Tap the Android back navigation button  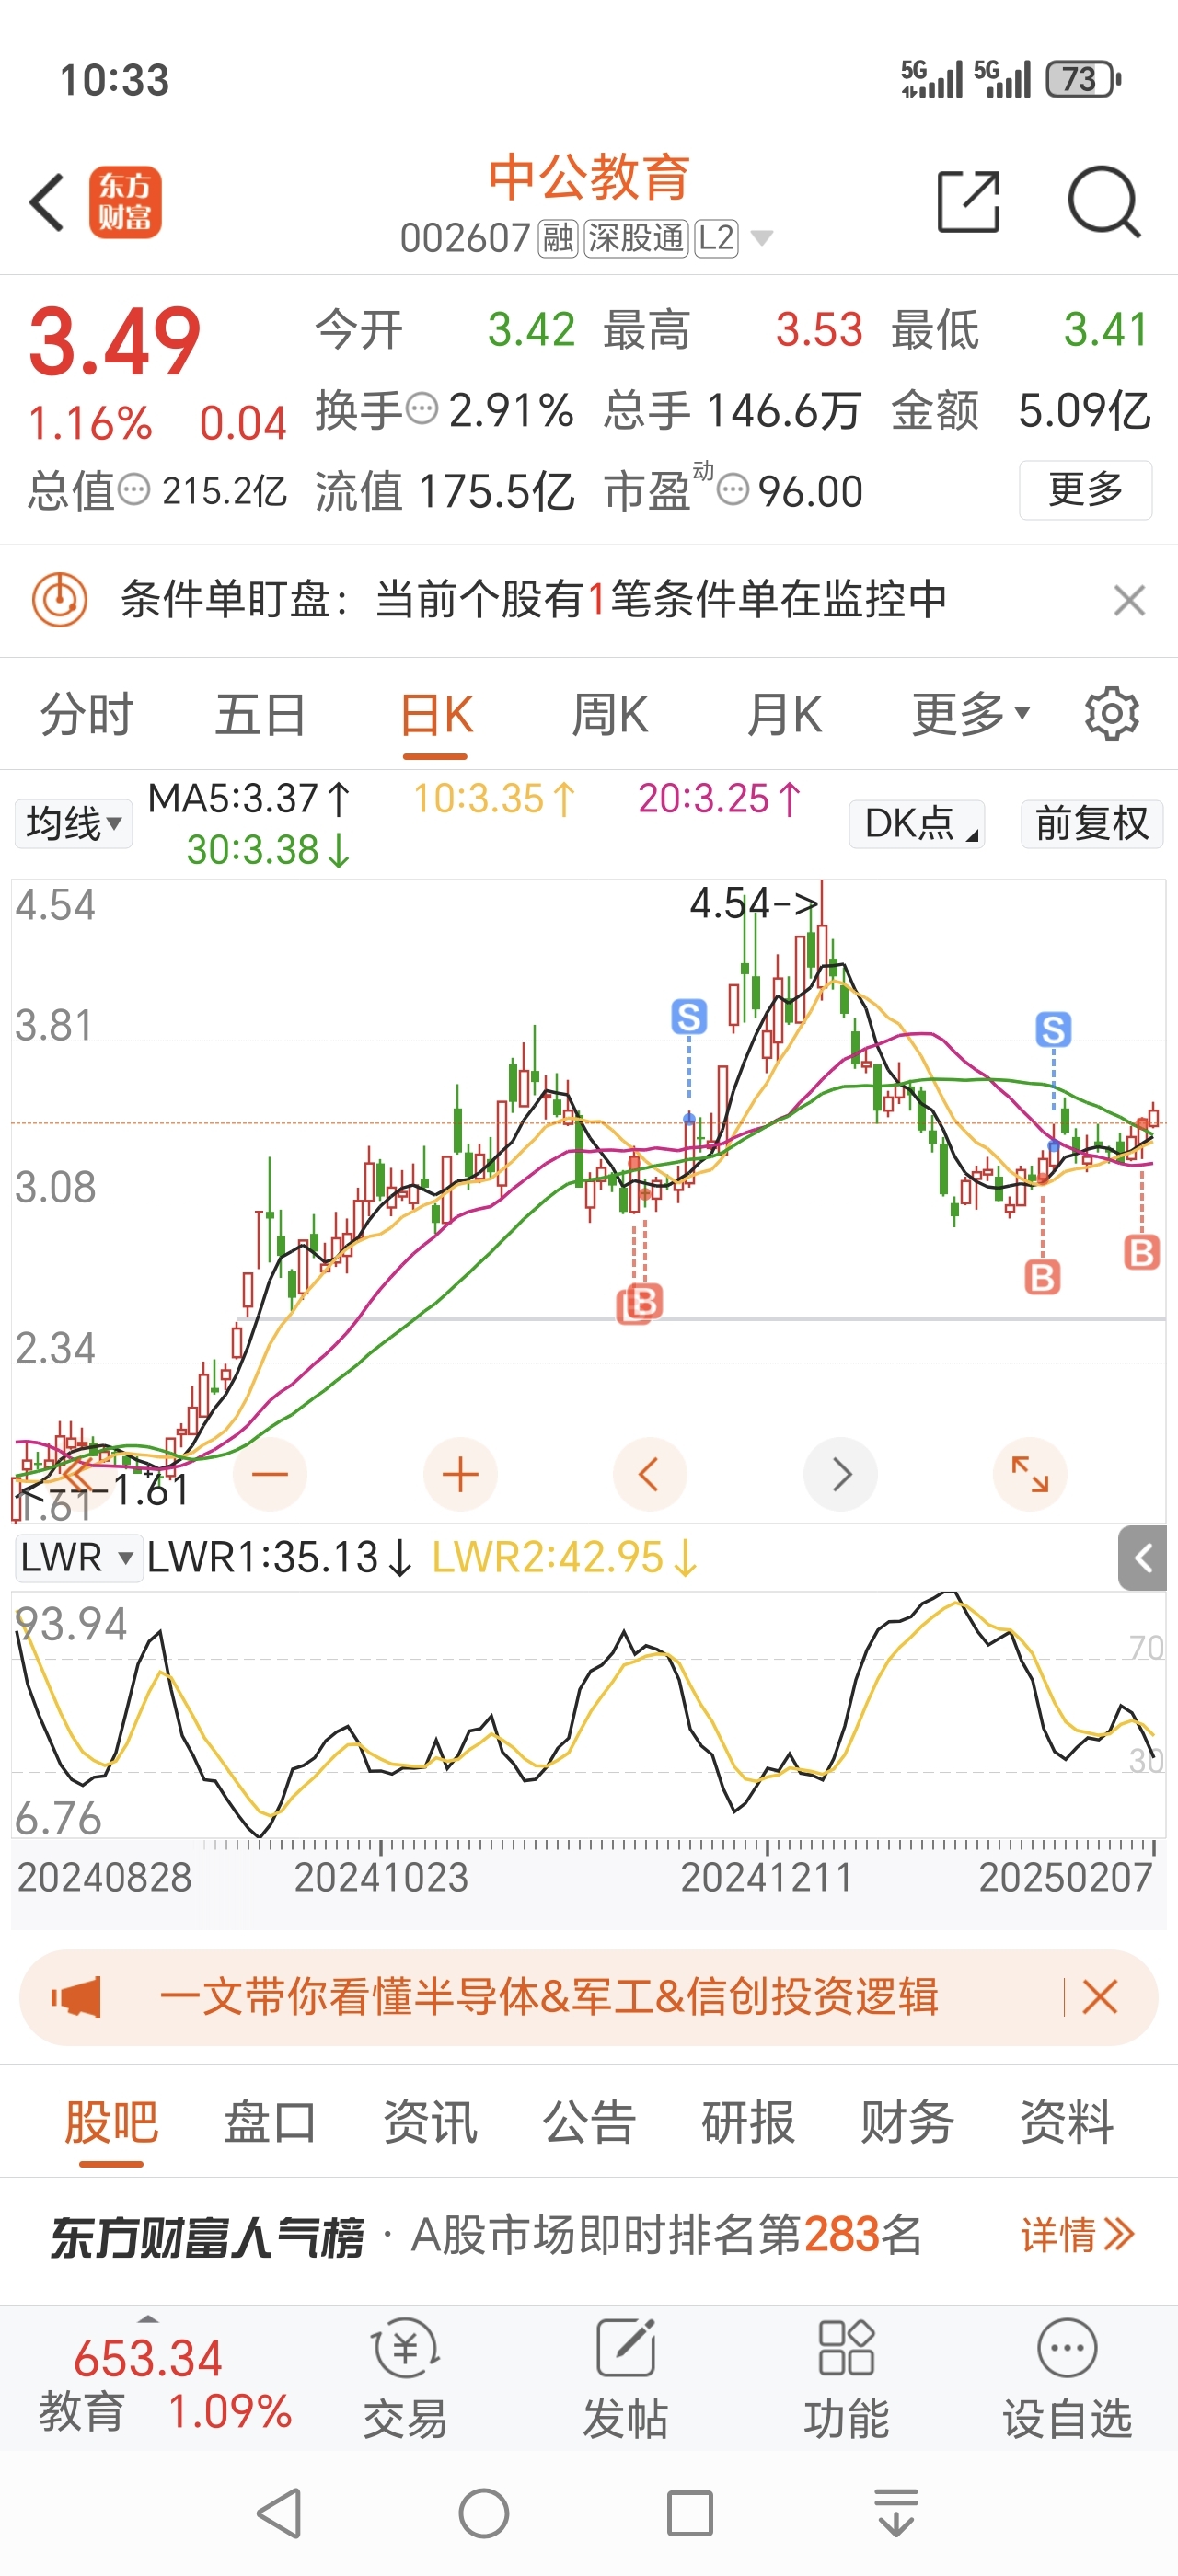(x=280, y=2513)
